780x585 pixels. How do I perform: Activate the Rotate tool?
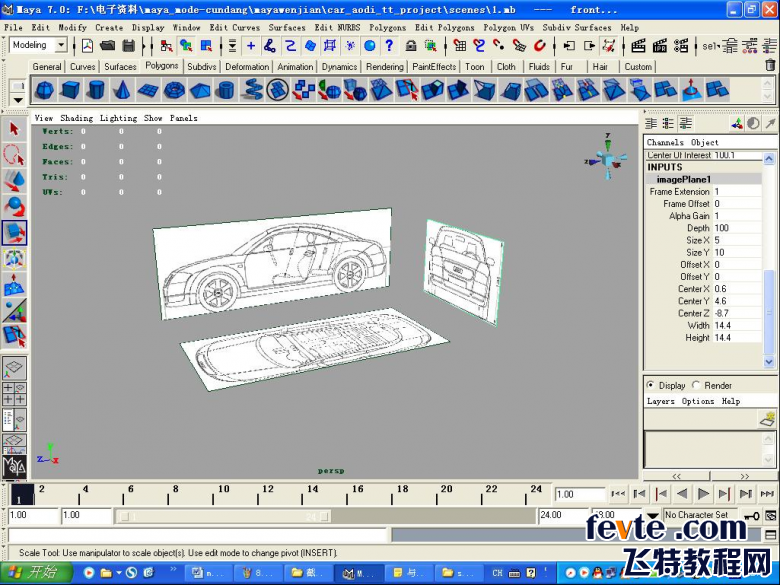[14, 207]
